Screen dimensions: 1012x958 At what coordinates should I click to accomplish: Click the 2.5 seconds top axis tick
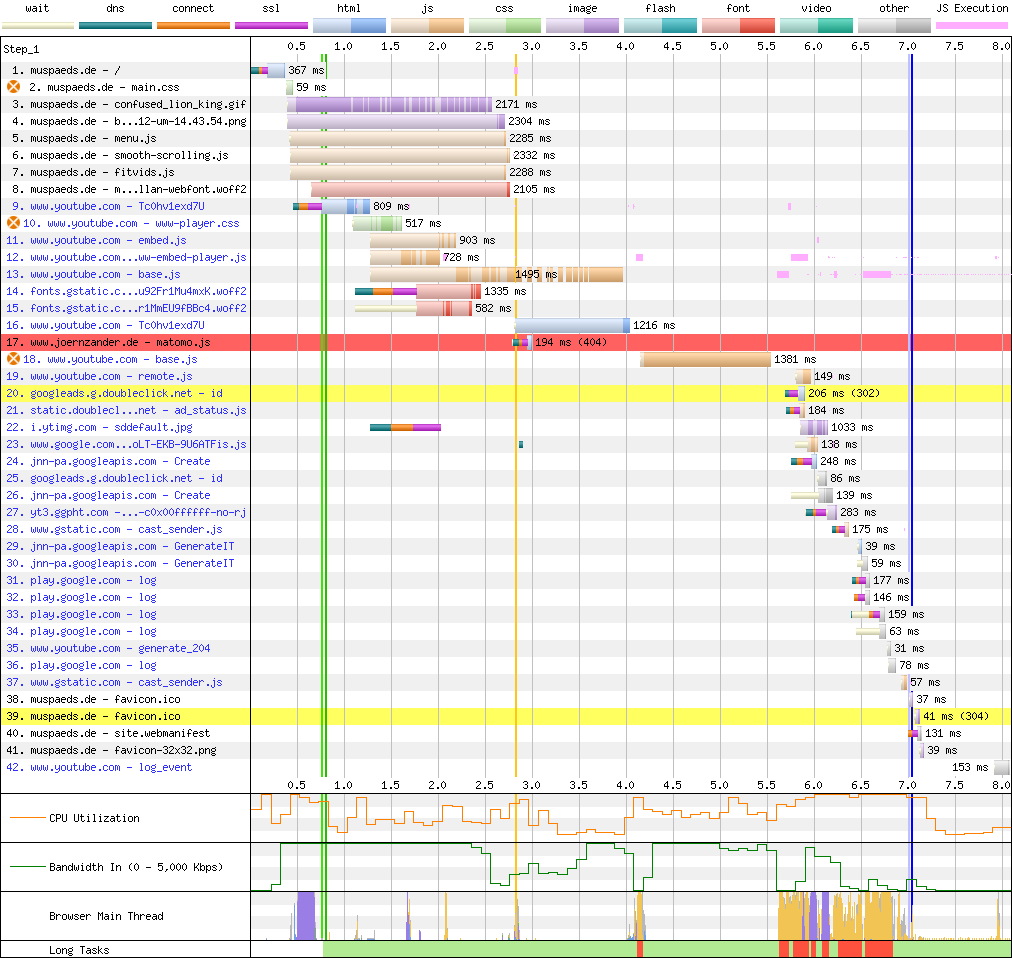tap(484, 46)
